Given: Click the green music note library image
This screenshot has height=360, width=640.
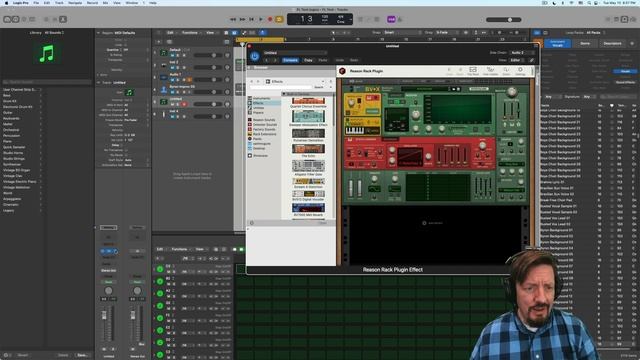Looking at the screenshot, I should (x=47, y=53).
